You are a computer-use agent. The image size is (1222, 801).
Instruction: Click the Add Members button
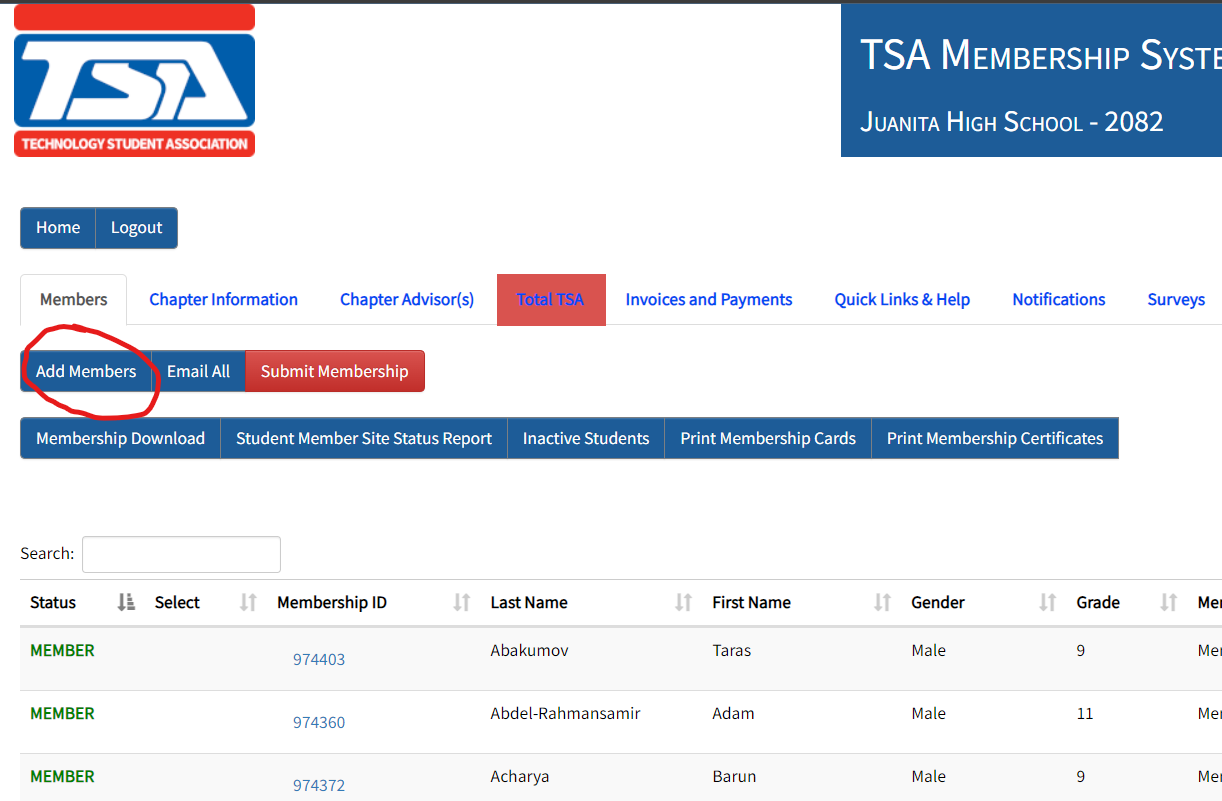pos(86,371)
